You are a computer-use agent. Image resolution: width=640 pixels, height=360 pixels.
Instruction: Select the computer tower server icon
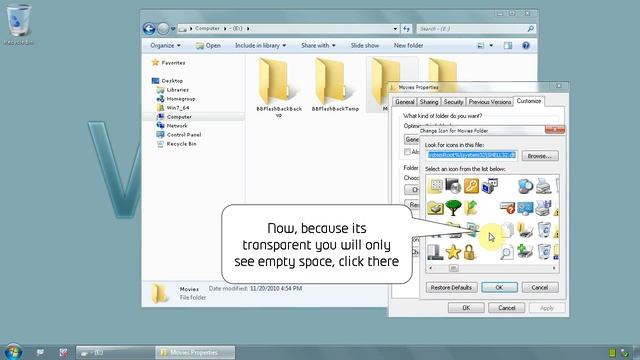coord(435,252)
